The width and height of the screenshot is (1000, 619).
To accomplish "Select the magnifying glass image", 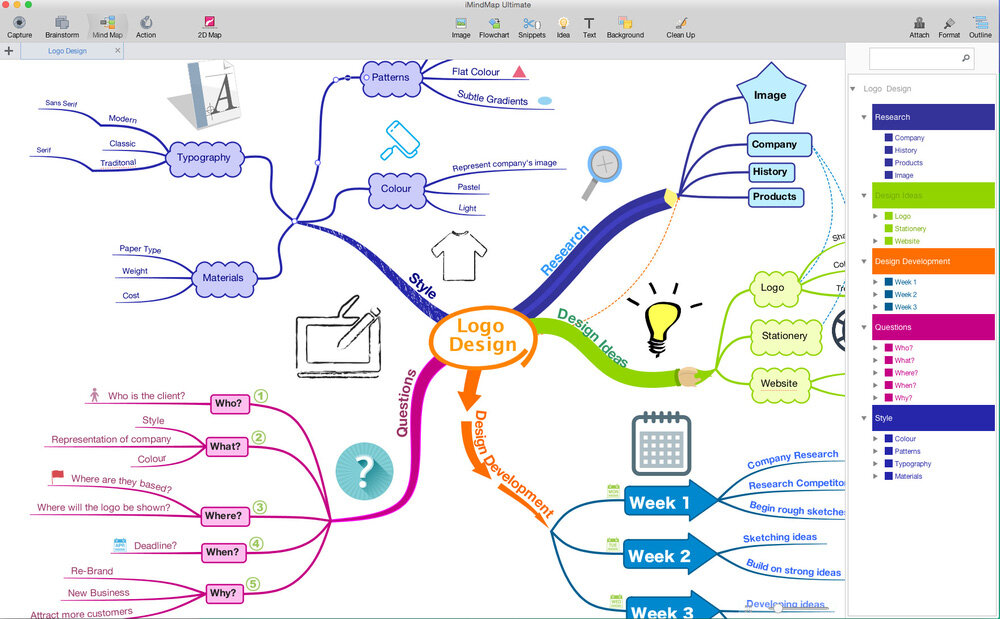I will pyautogui.click(x=601, y=172).
